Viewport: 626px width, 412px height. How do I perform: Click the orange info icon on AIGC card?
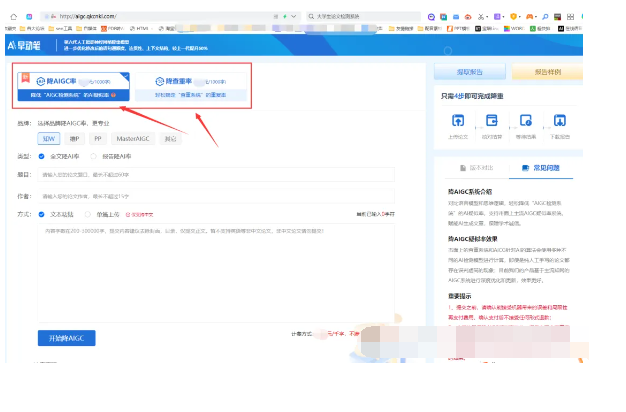[114, 95]
